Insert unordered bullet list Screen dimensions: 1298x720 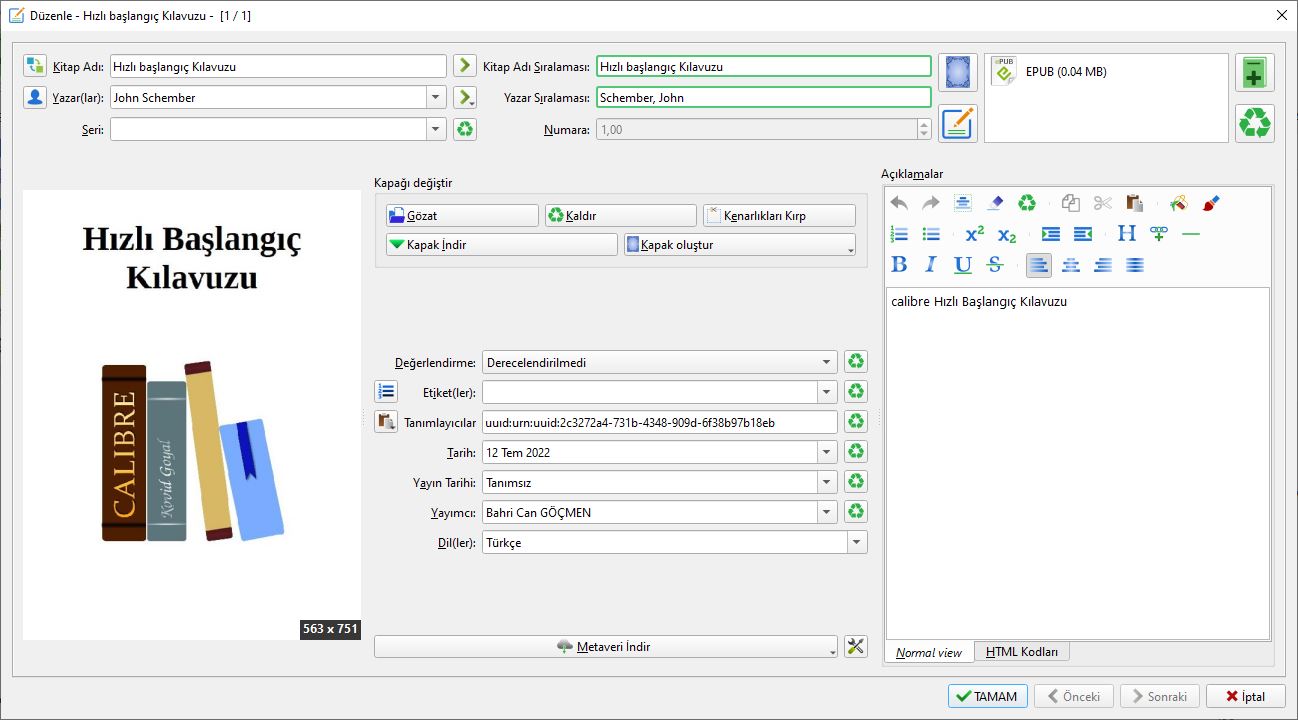click(930, 234)
